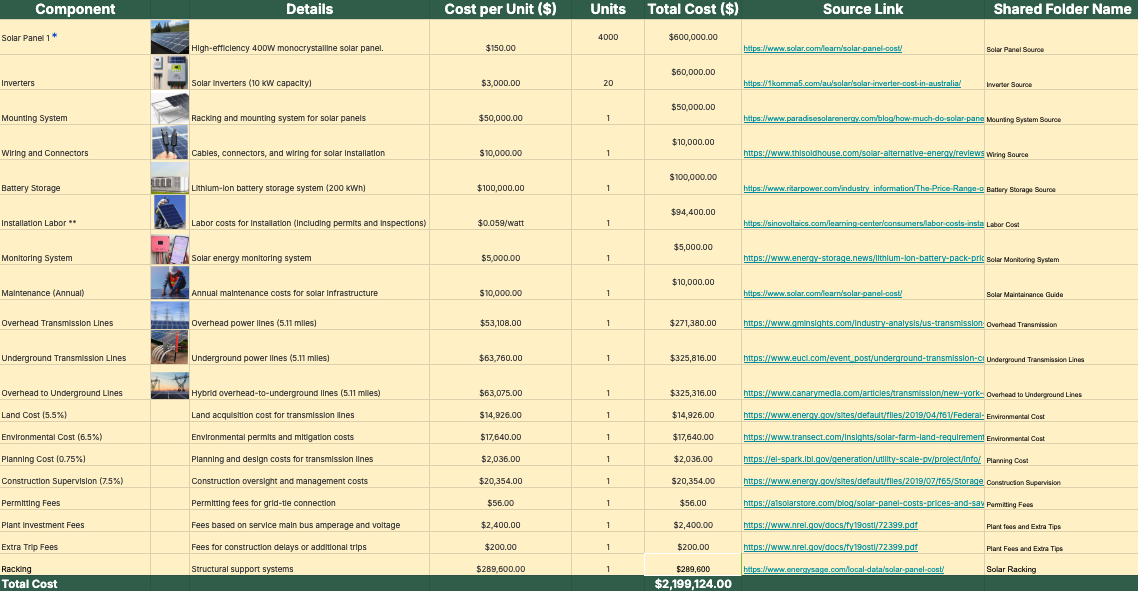Click the Underground Transmission Lines thumbnail image
The width and height of the screenshot is (1138, 591).
[x=170, y=348]
